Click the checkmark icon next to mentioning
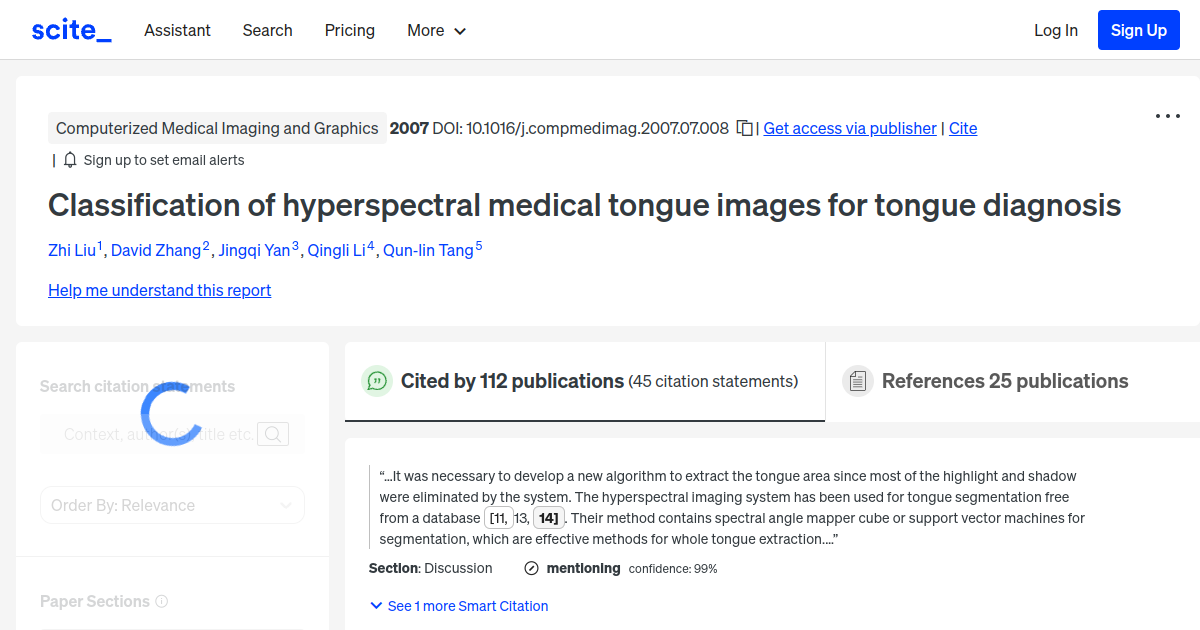 point(530,568)
